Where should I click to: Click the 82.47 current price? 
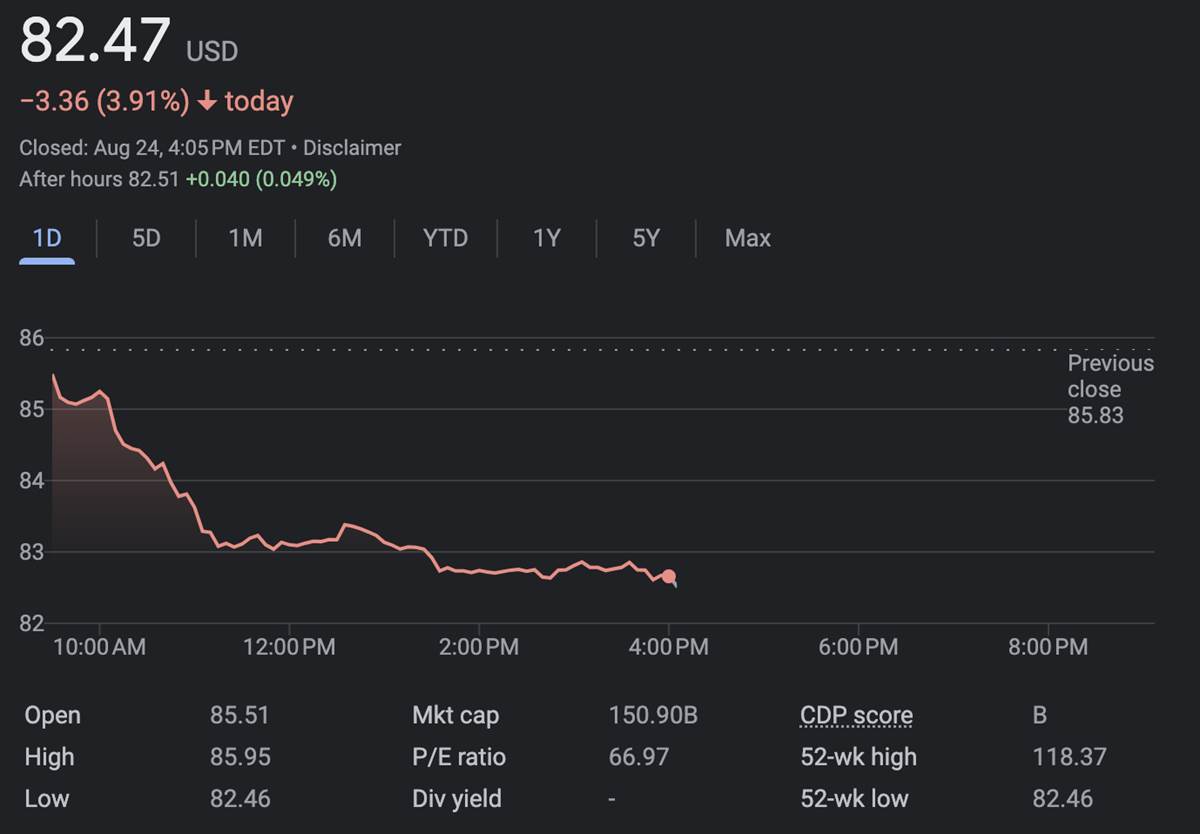(96, 42)
